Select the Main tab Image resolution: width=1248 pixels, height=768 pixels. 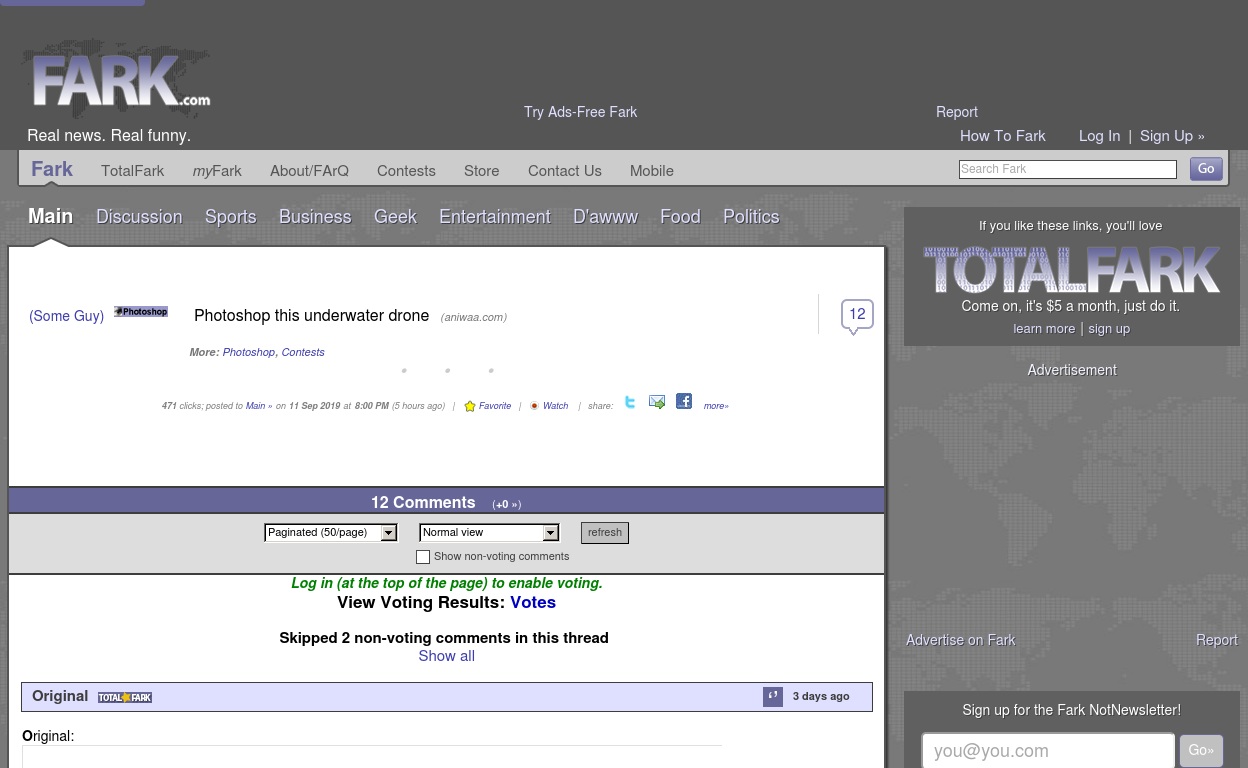[51, 217]
